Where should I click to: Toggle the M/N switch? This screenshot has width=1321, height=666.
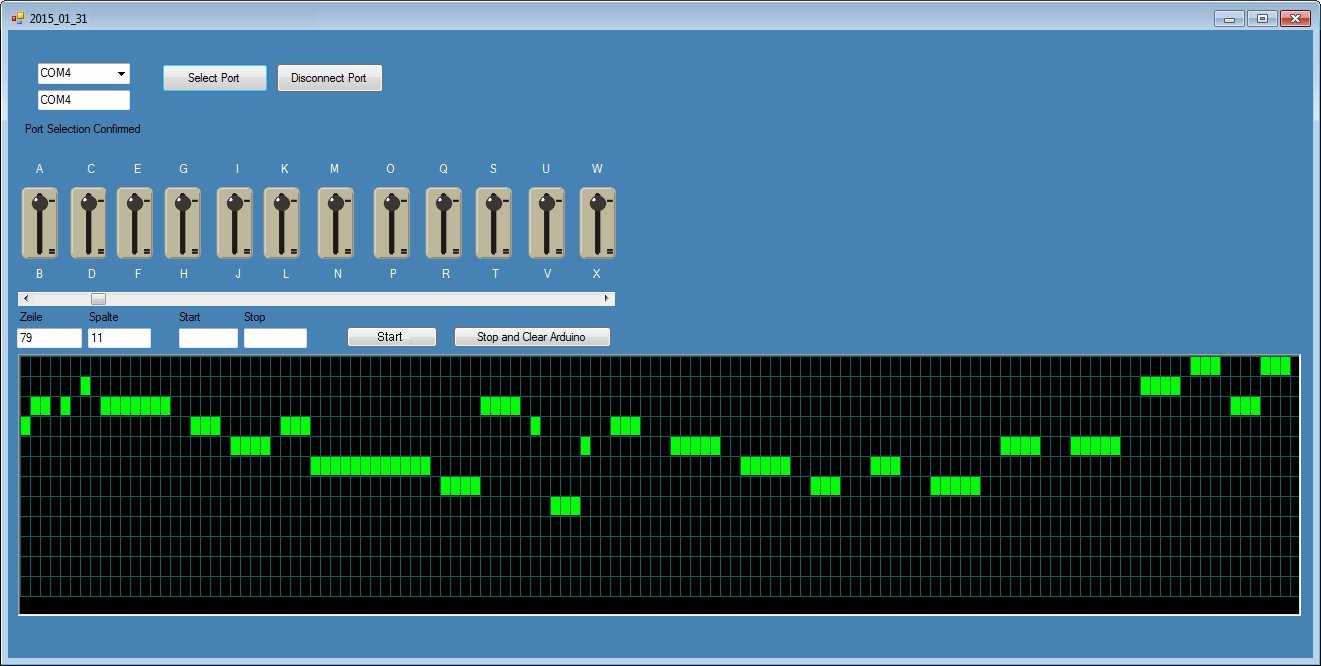pos(336,223)
